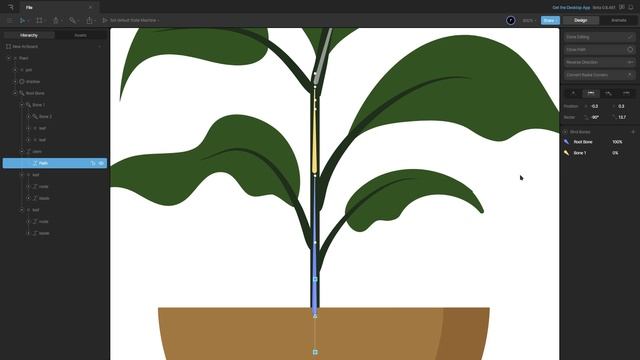
Task: Edit Bone 1 0% weight
Action: click(615, 153)
